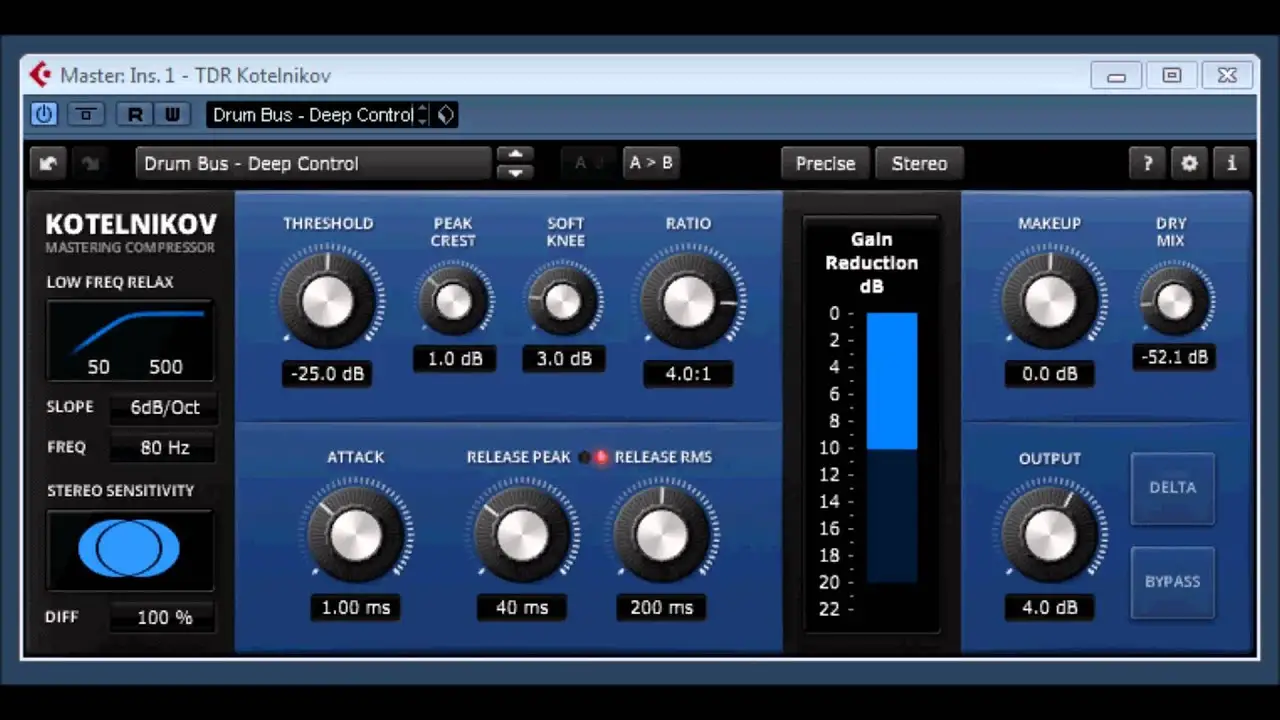Click the Release Peak value 40 ms
This screenshot has width=1280, height=720.
[522, 607]
